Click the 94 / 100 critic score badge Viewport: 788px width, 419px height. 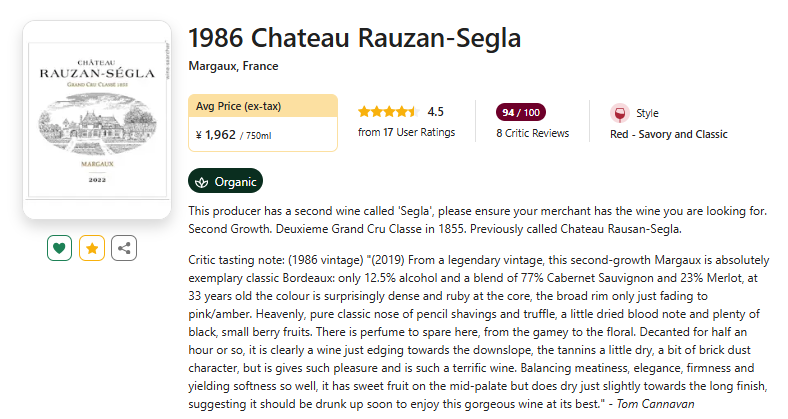(x=521, y=112)
